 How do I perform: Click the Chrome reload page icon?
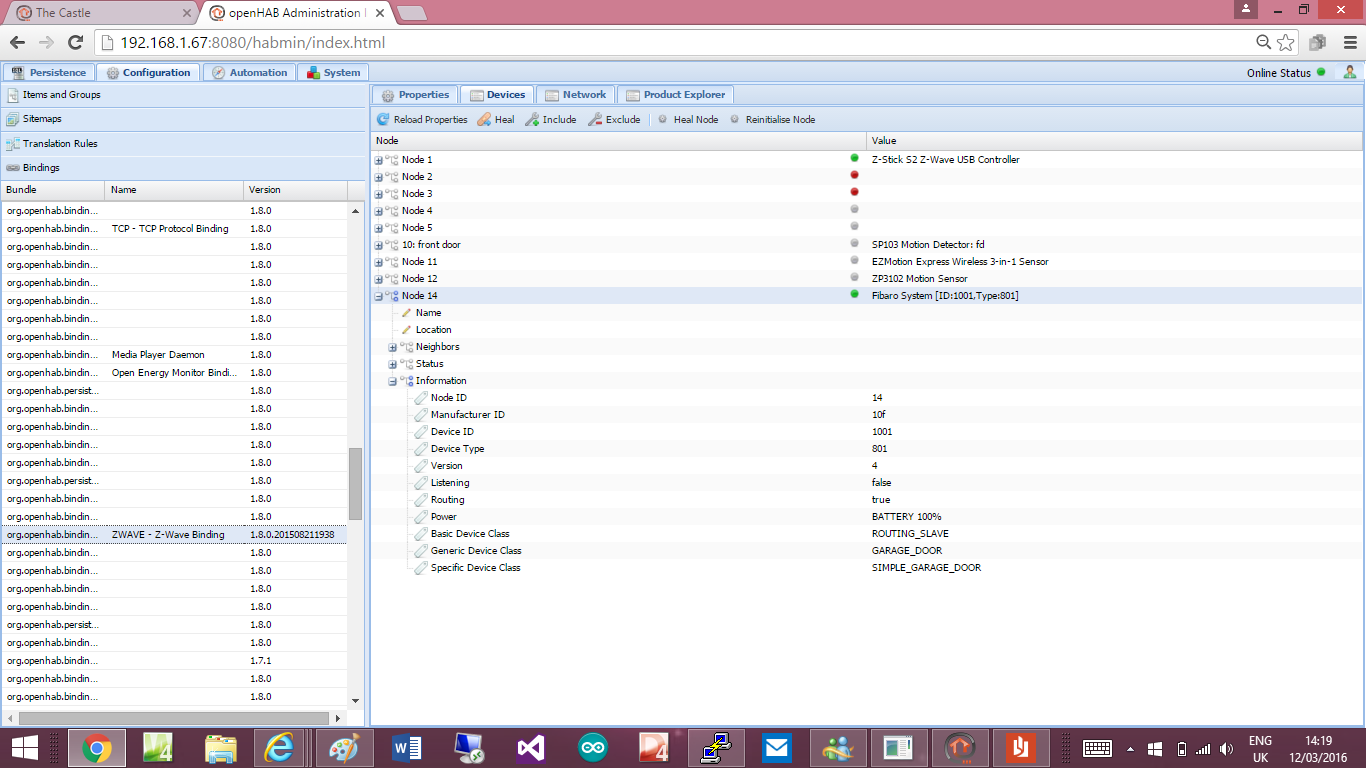[x=74, y=43]
